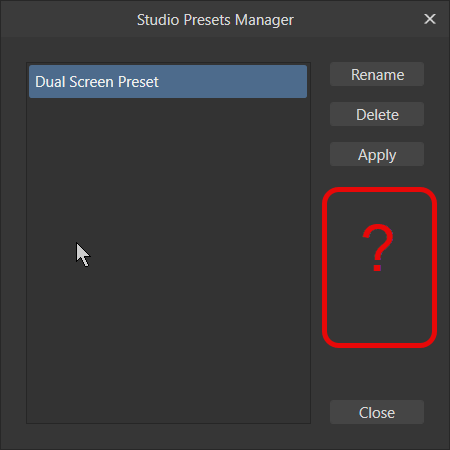Dismiss dialog using the X icon
The image size is (450, 450).
pos(430,19)
